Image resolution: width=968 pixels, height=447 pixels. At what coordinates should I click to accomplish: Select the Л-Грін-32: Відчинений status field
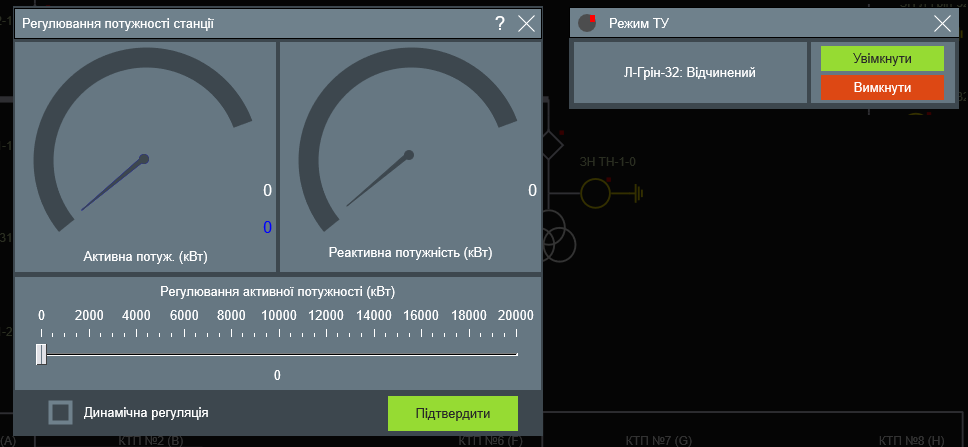(689, 72)
